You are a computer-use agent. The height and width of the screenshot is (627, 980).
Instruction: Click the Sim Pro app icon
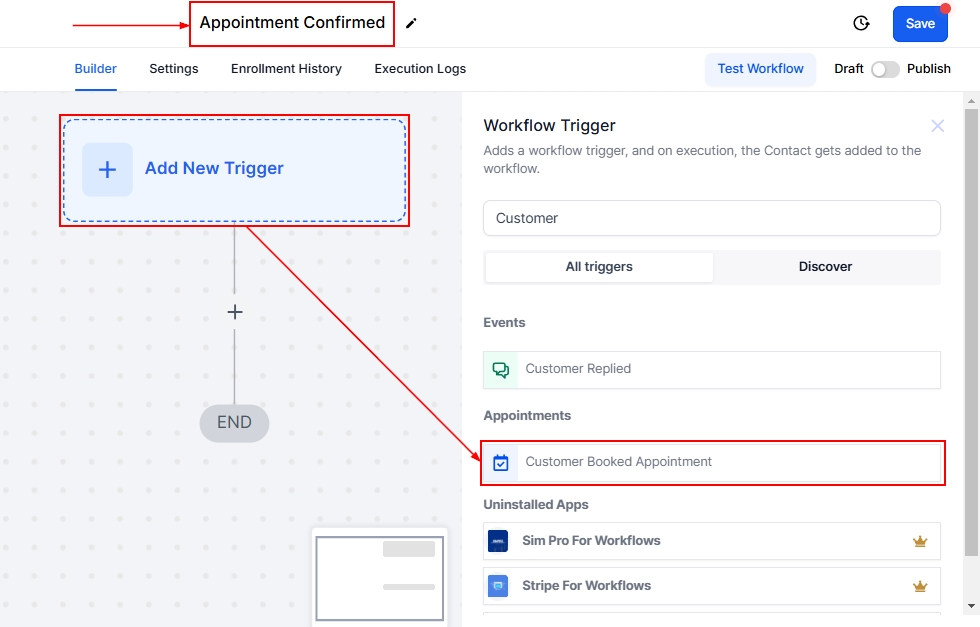[498, 541]
